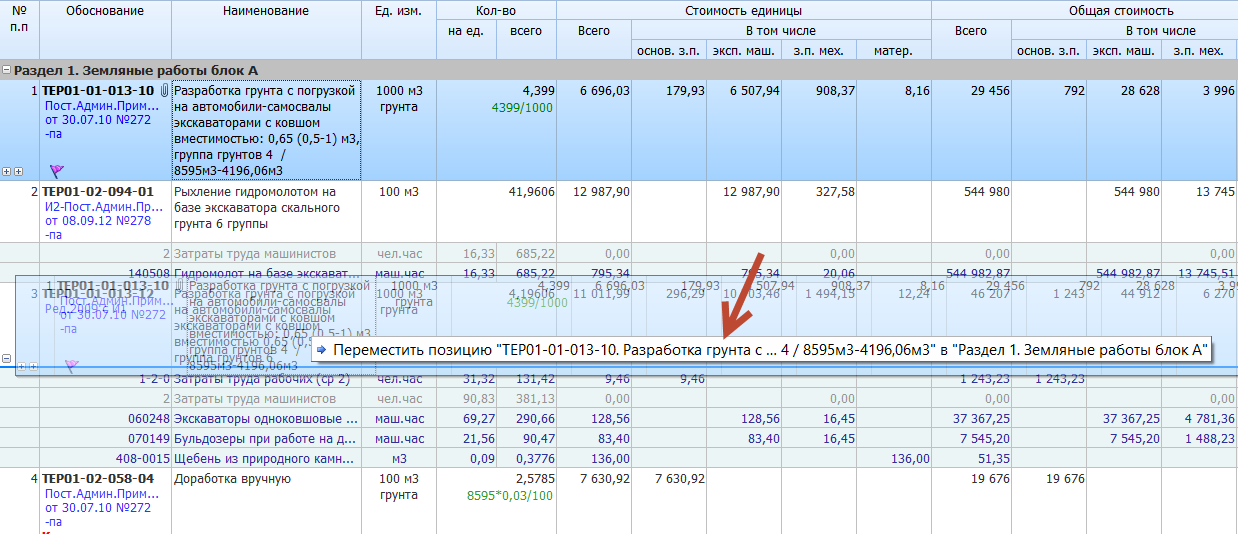Click value 795,34 in Гидромолот row

click(609, 273)
